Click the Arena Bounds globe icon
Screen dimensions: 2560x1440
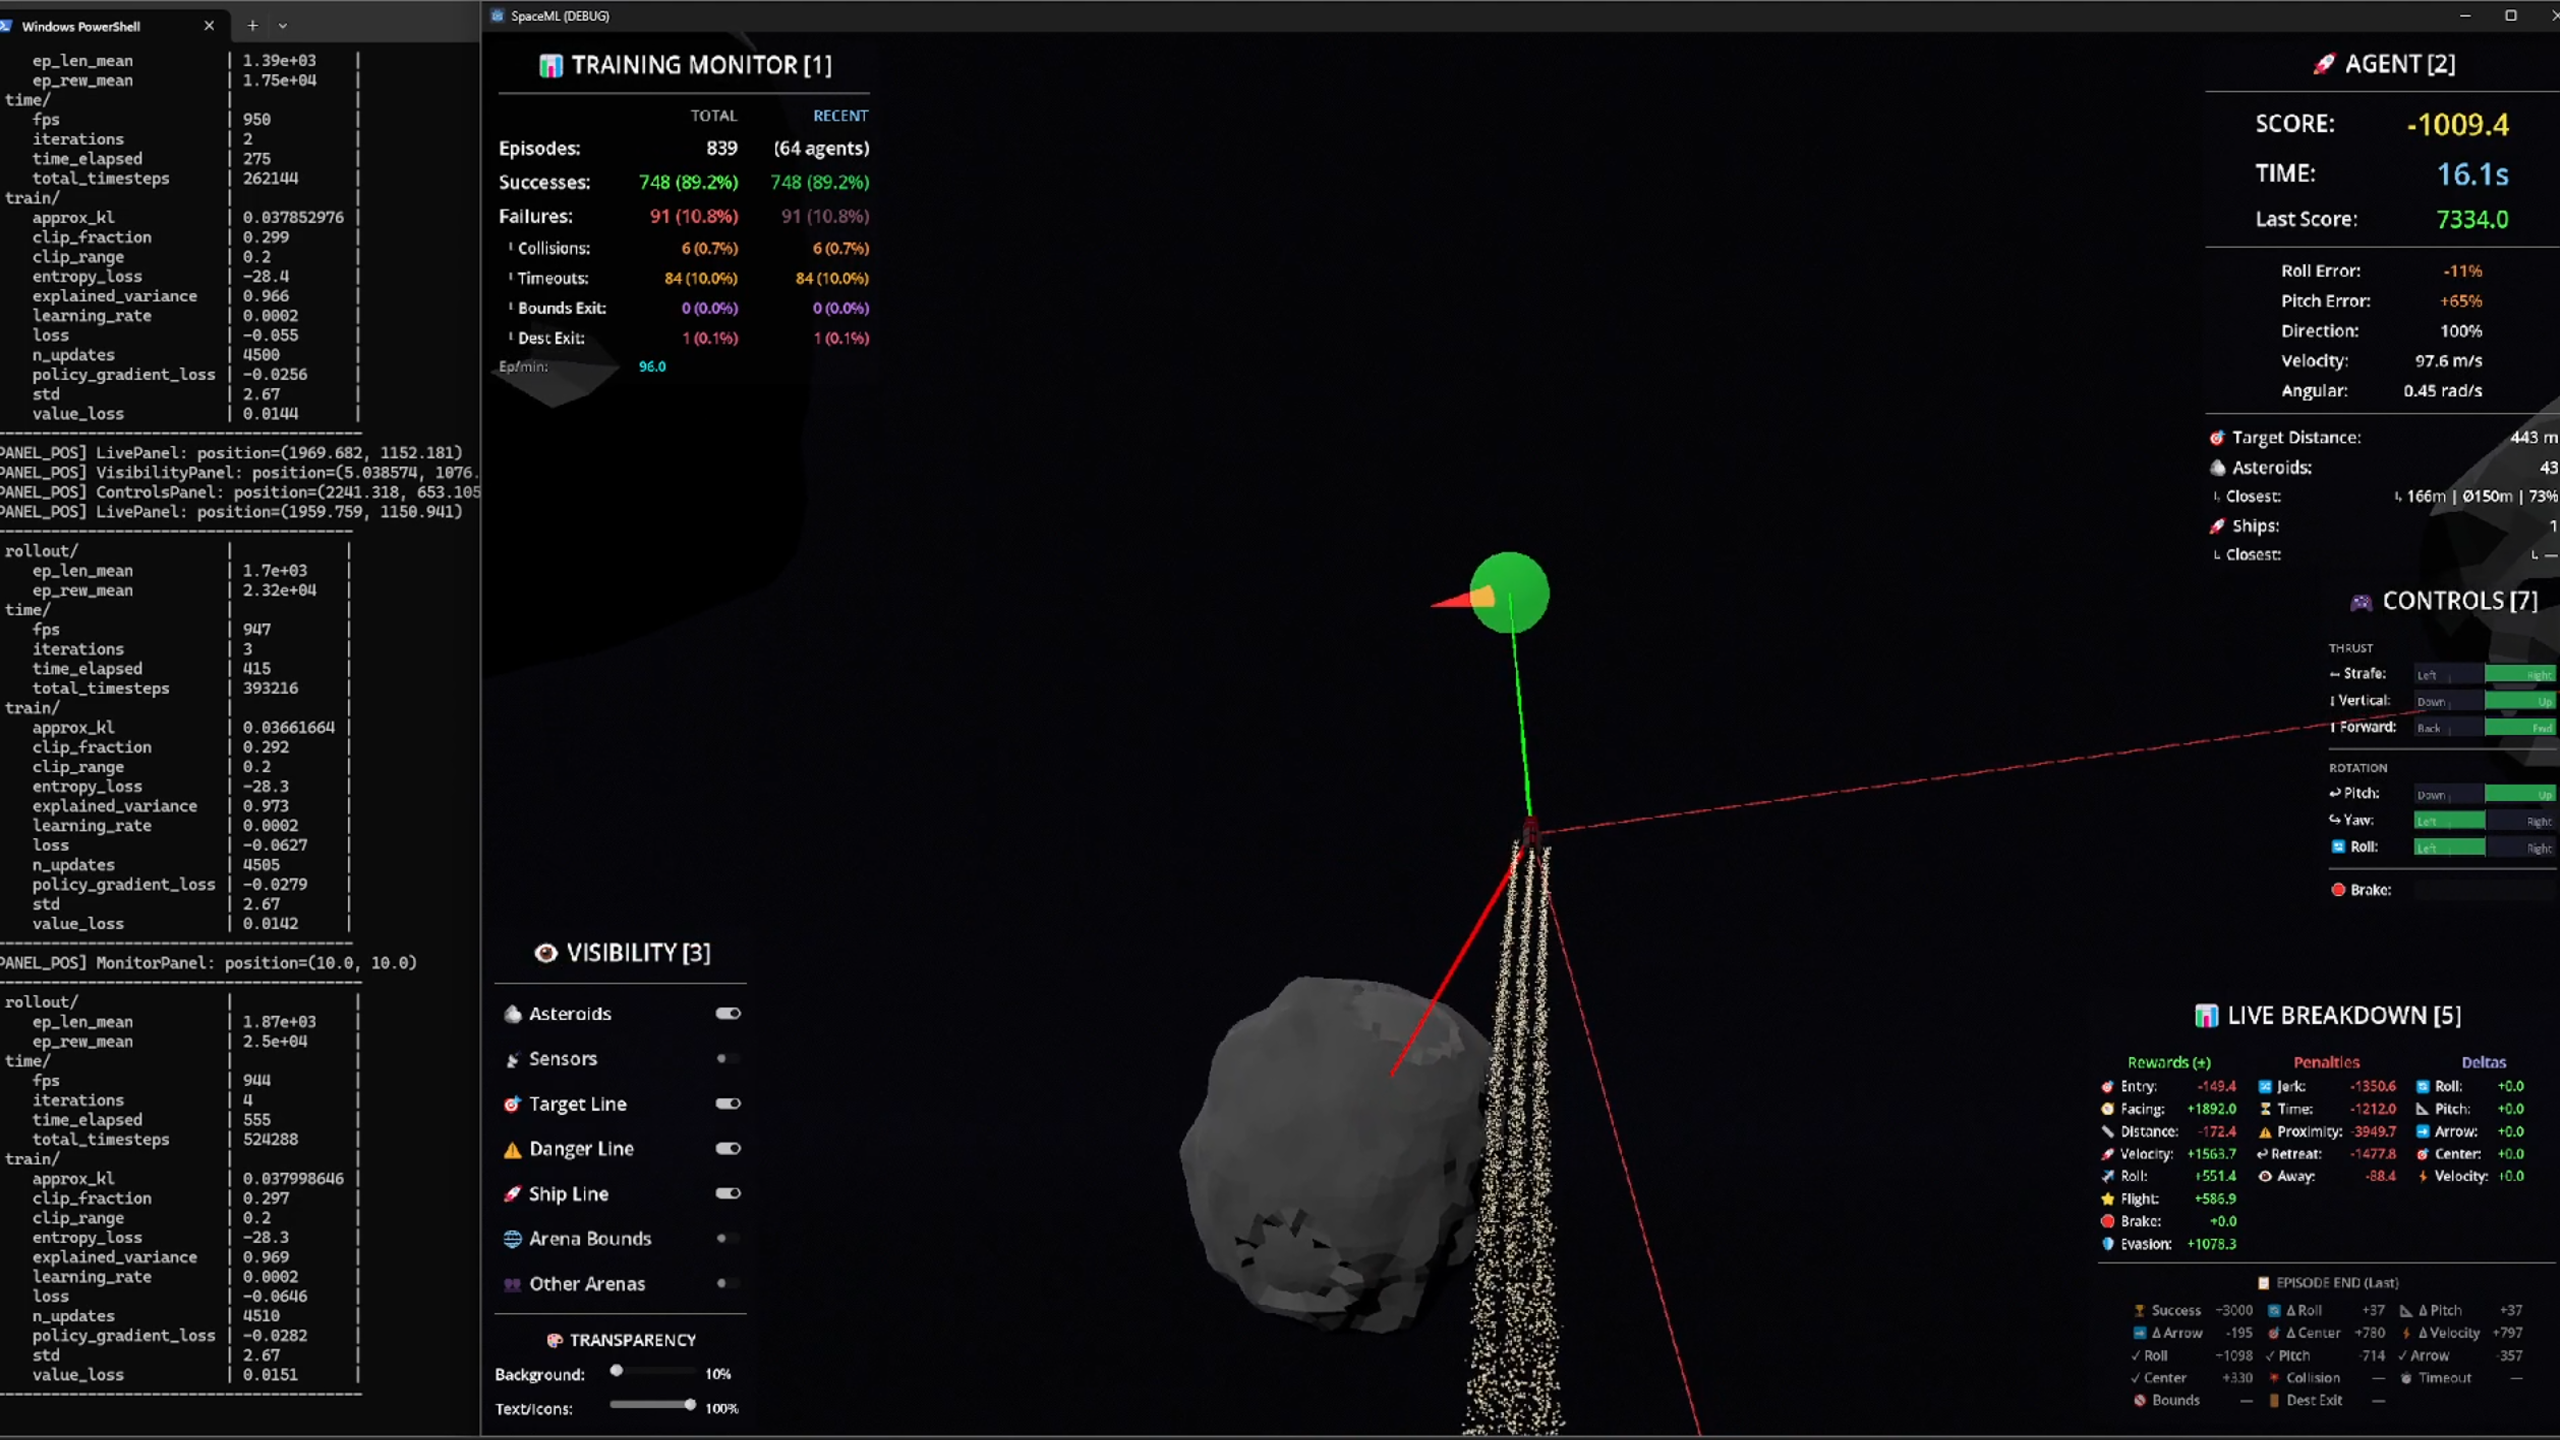512,1239
